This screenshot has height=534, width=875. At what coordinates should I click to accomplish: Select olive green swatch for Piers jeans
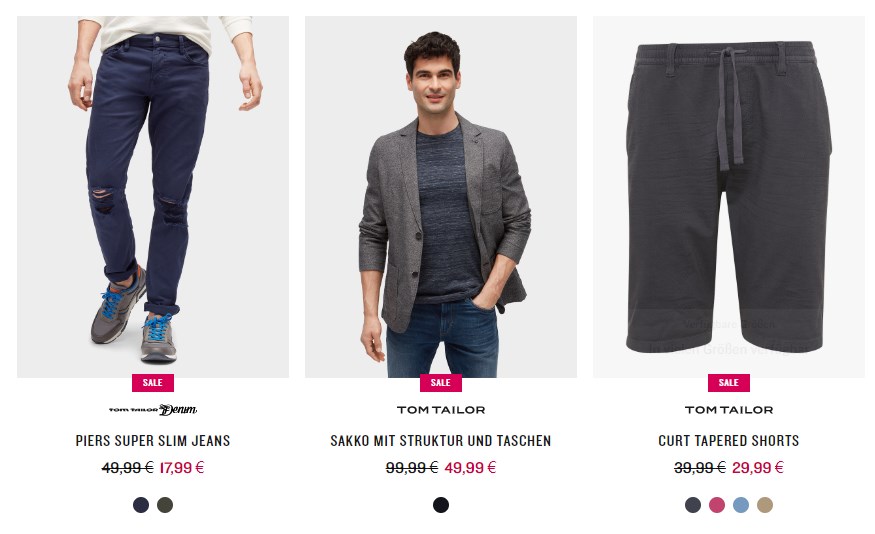click(165, 505)
